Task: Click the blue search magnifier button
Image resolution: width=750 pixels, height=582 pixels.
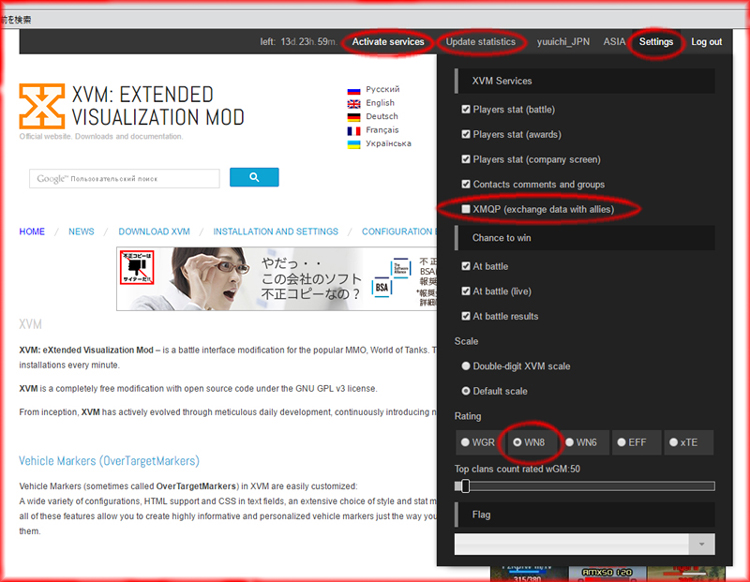Action: click(x=254, y=177)
